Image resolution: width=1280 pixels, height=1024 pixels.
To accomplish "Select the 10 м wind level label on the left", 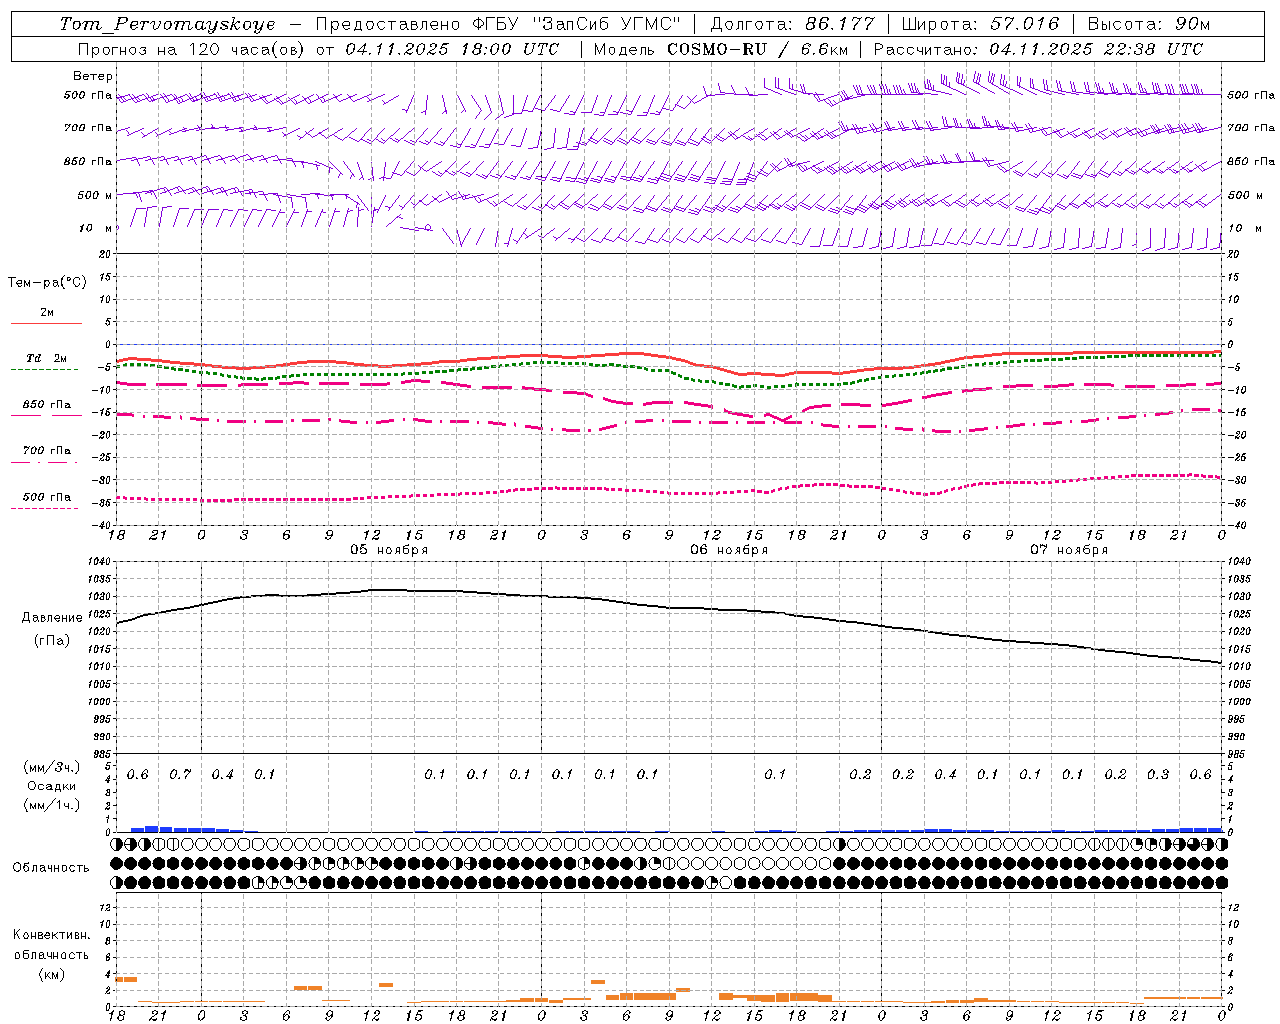I will pyautogui.click(x=96, y=228).
